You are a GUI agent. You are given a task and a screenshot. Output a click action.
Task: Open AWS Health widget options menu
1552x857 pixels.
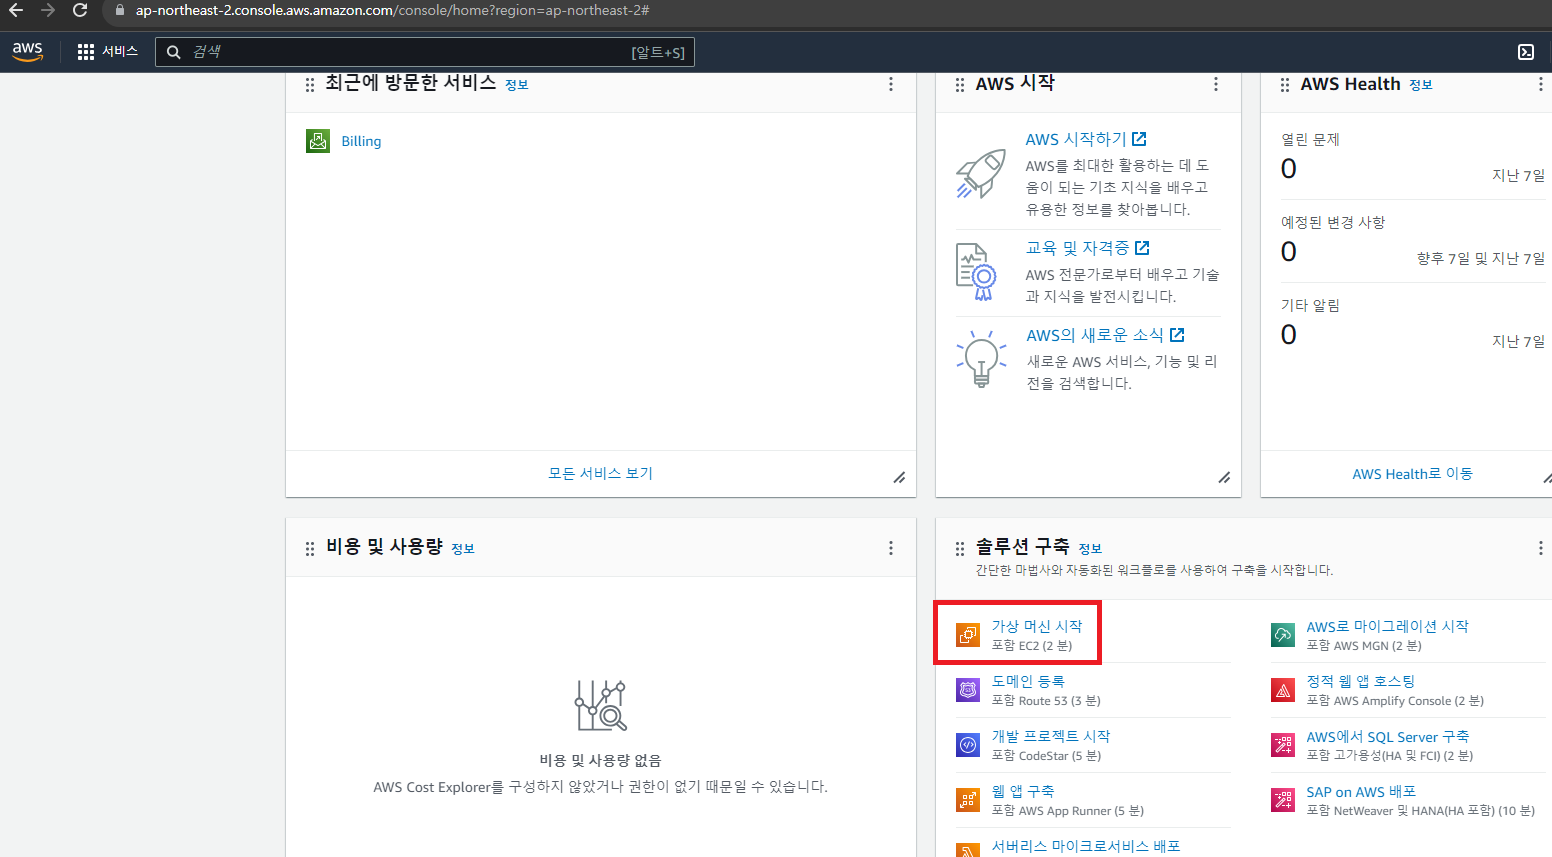point(1540,84)
